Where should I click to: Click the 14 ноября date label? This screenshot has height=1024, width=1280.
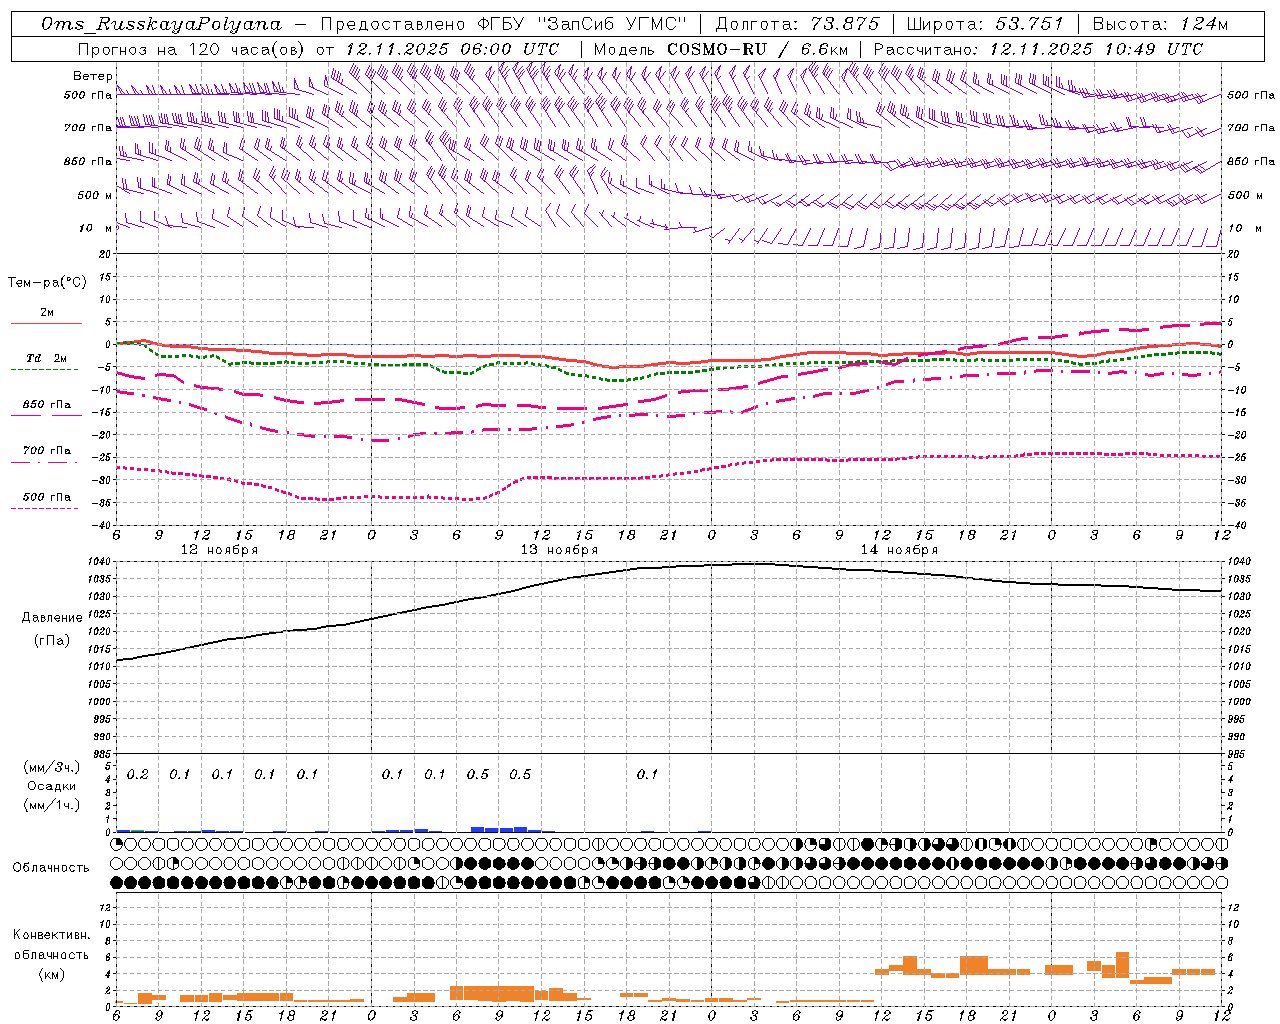pos(899,550)
